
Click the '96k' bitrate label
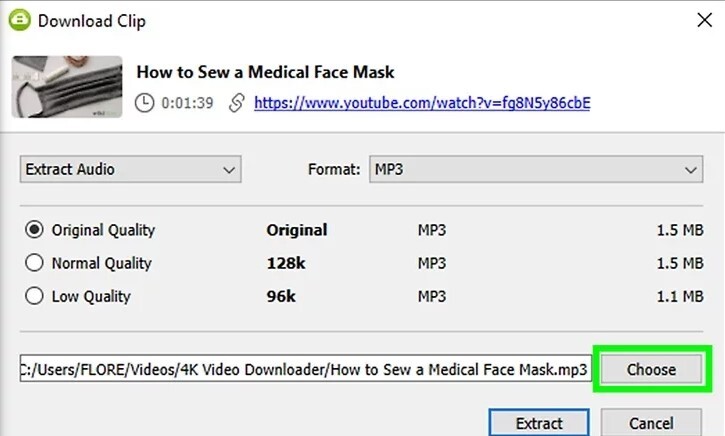pyautogui.click(x=281, y=296)
